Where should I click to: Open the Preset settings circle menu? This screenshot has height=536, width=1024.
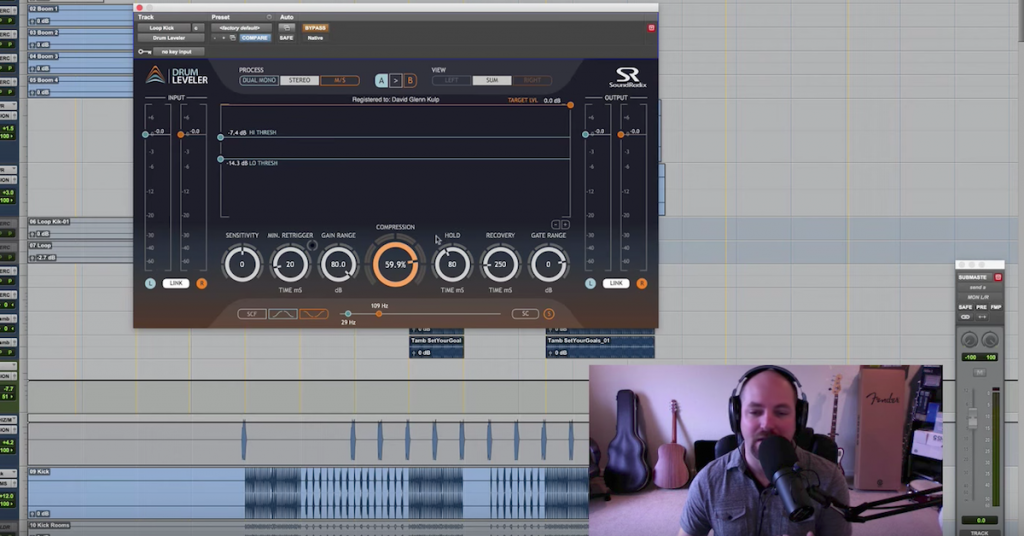269,17
